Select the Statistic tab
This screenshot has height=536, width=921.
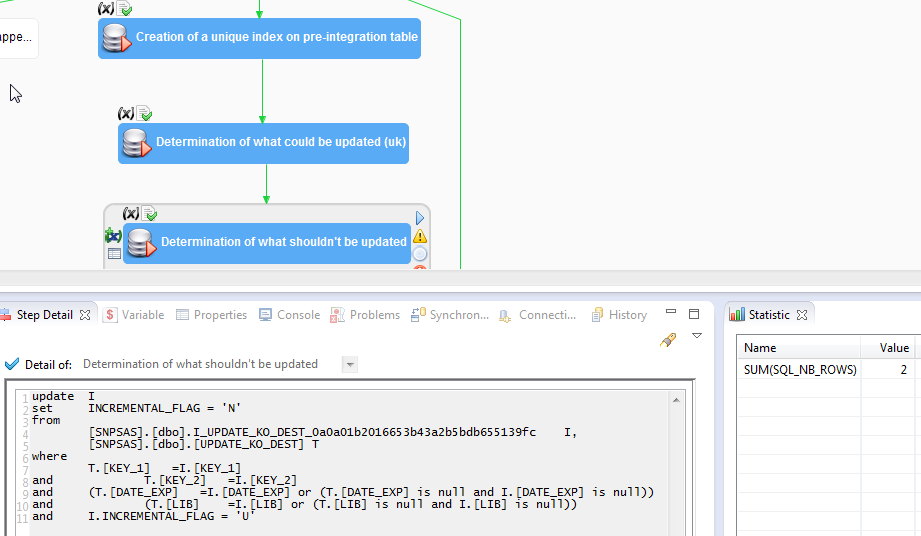tap(769, 315)
